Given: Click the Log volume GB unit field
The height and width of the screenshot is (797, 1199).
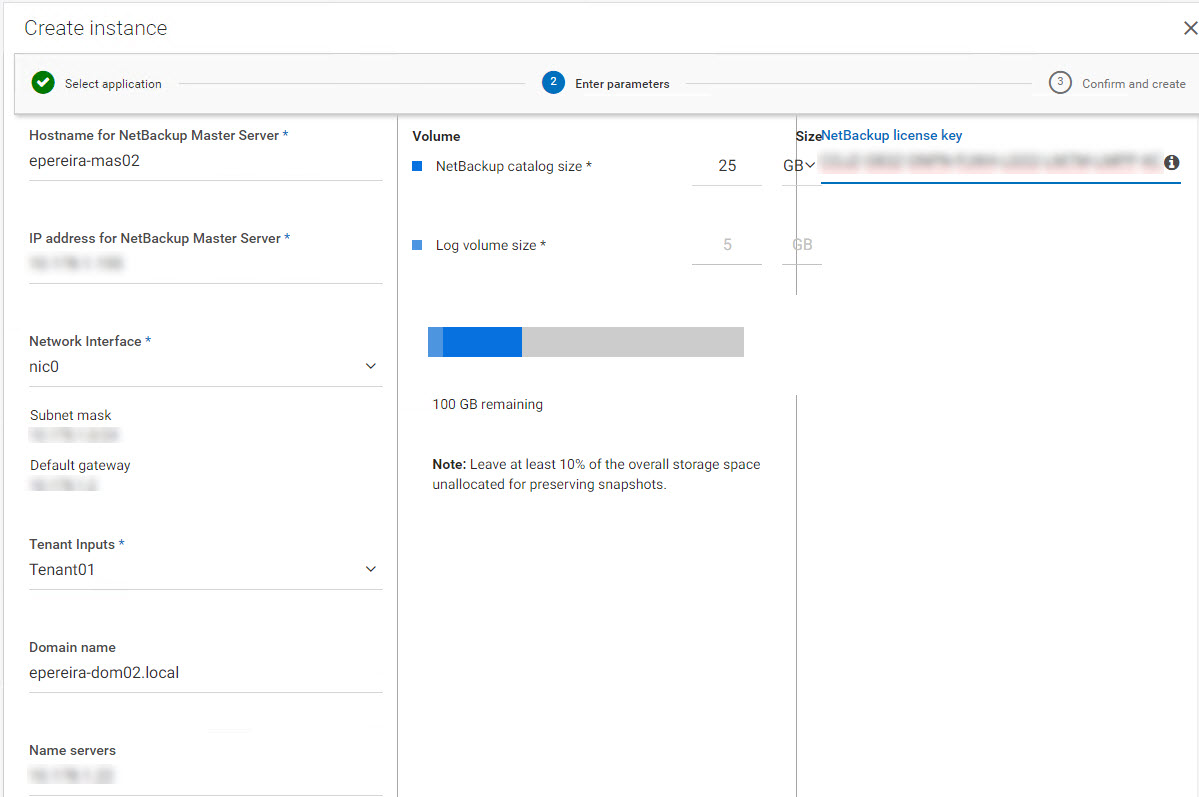Looking at the screenshot, I should 801,245.
